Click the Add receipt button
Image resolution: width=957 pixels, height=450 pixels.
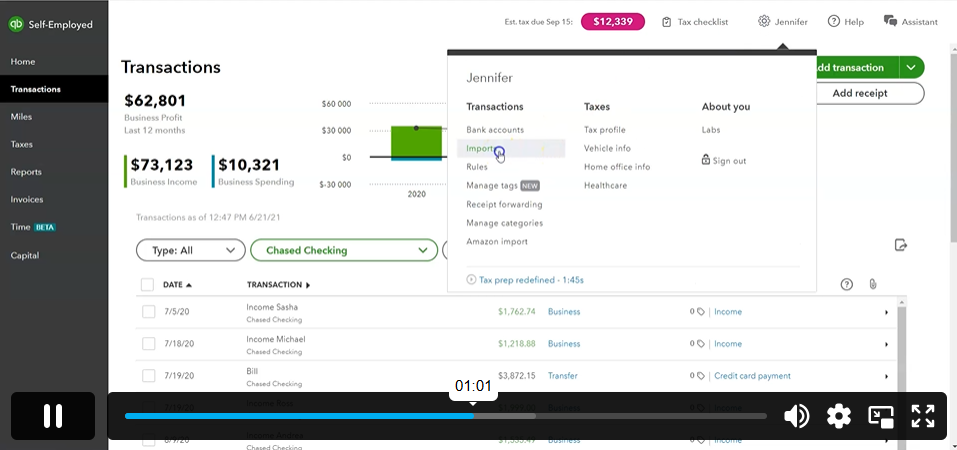[x=864, y=93]
